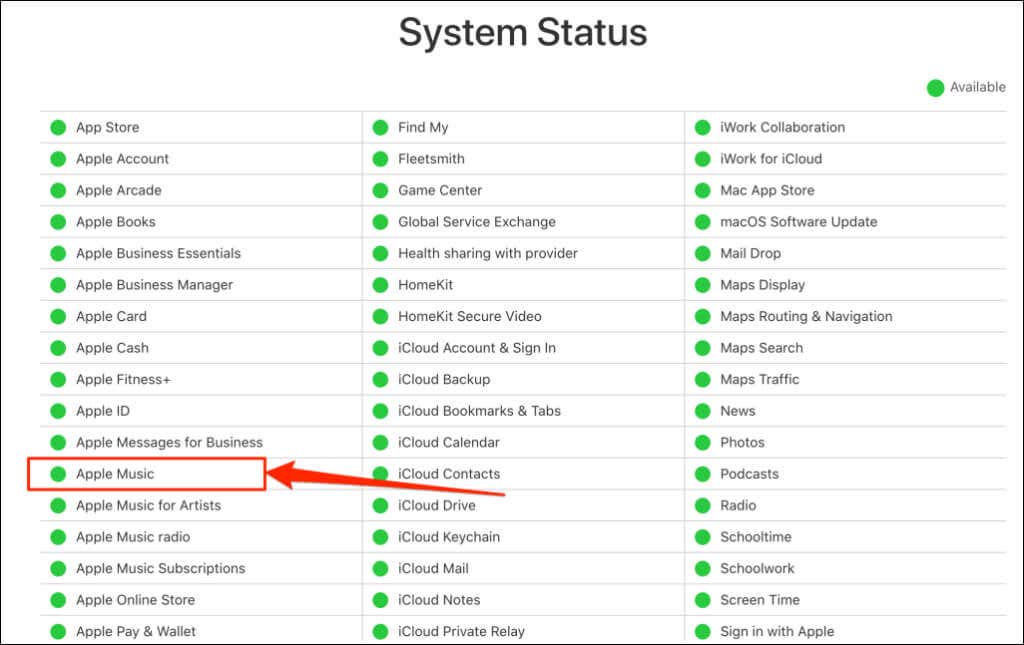Image resolution: width=1024 pixels, height=645 pixels.
Task: Click the green dot next to HomeKit
Action: click(x=380, y=285)
